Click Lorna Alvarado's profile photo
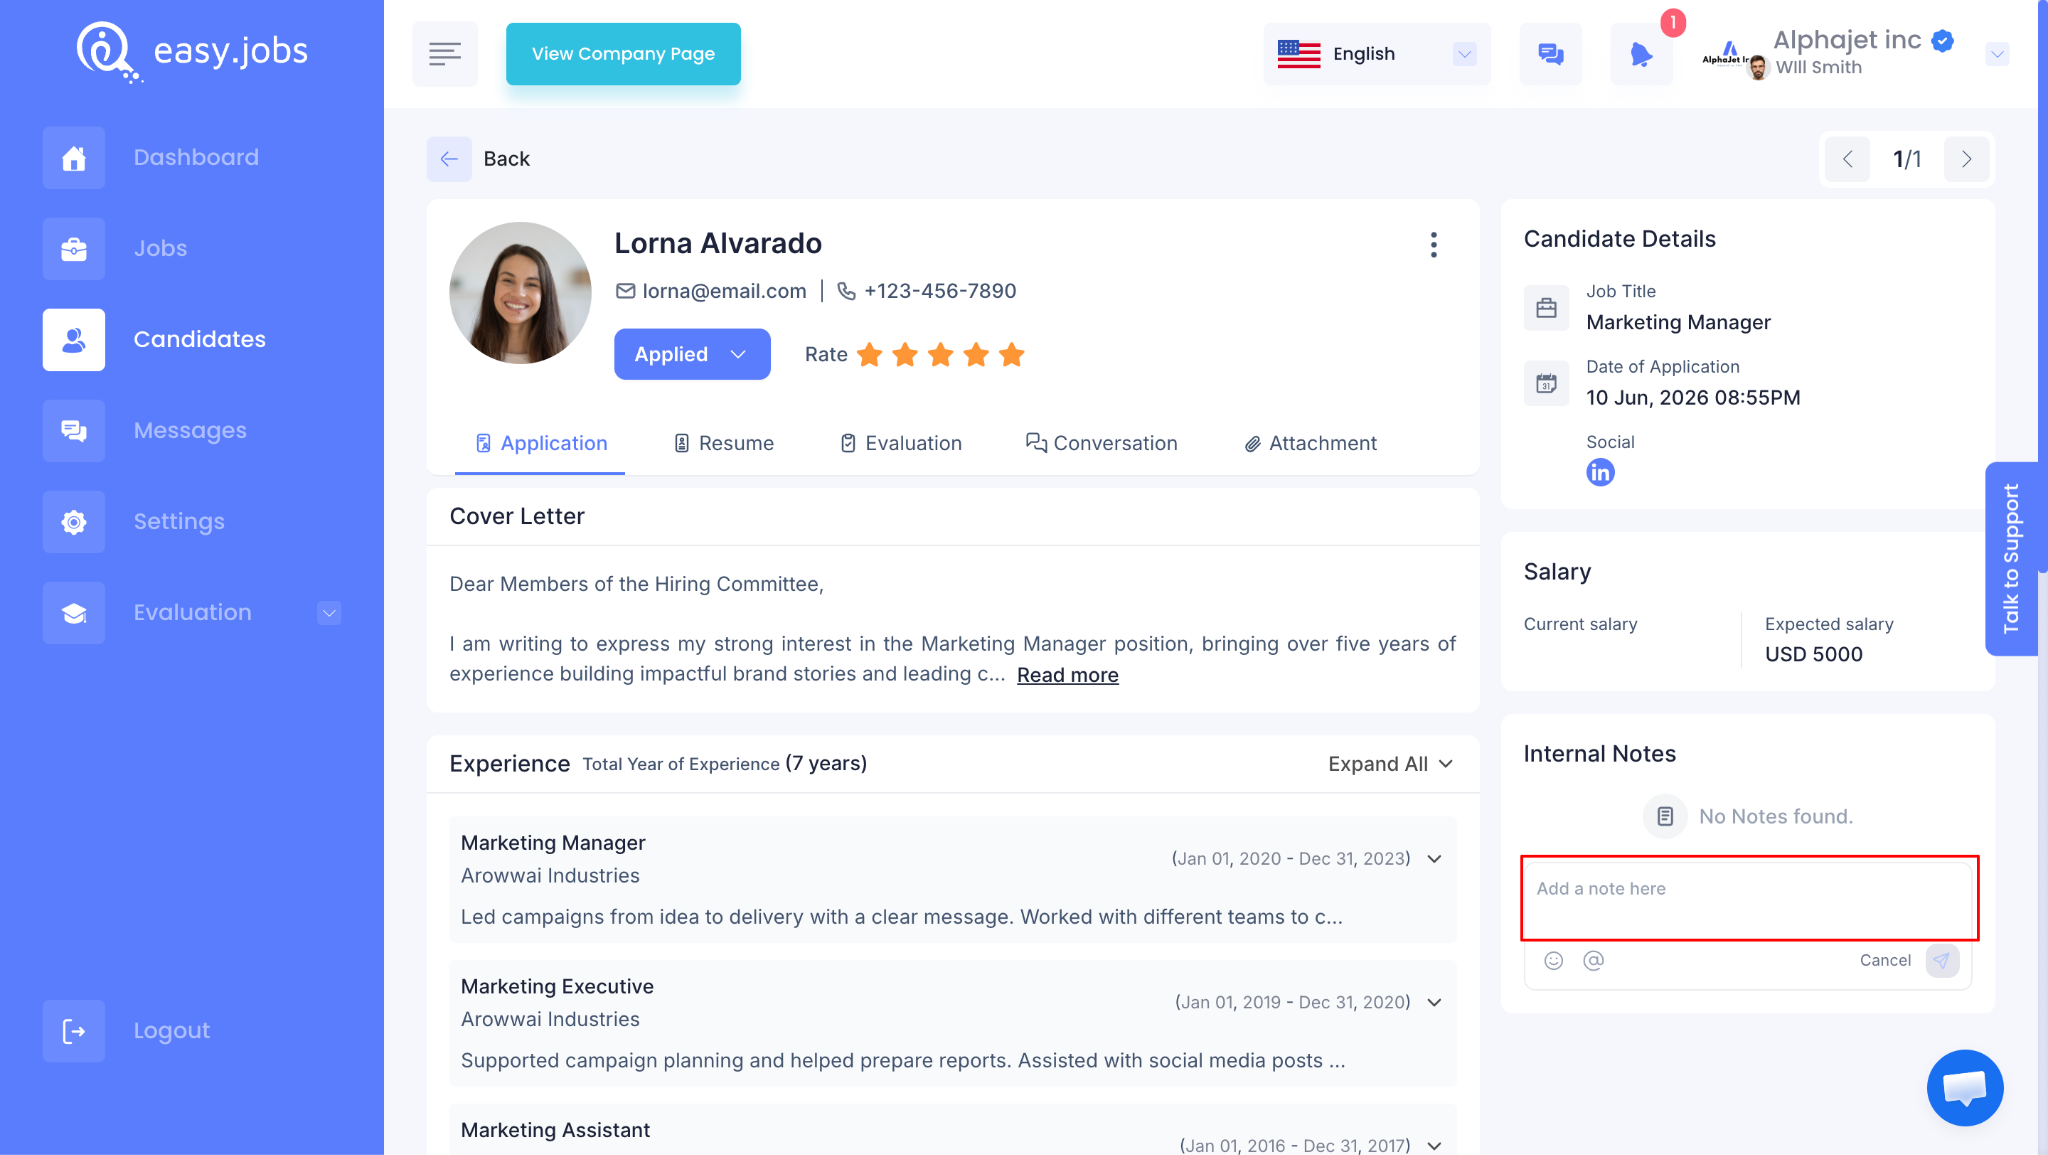2048x1155 pixels. pyautogui.click(x=520, y=293)
